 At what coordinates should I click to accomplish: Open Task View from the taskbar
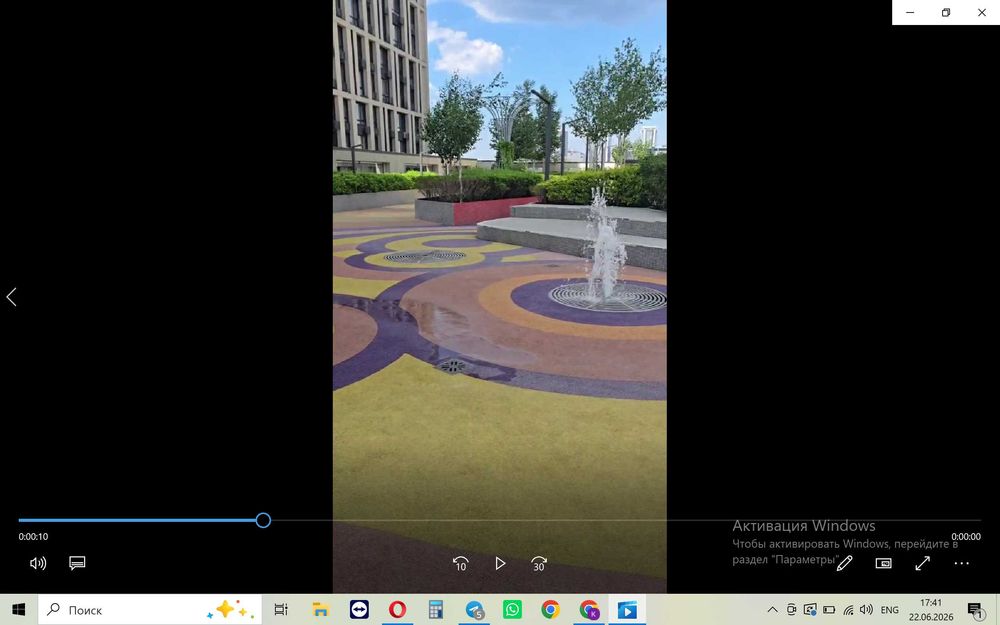coord(281,610)
